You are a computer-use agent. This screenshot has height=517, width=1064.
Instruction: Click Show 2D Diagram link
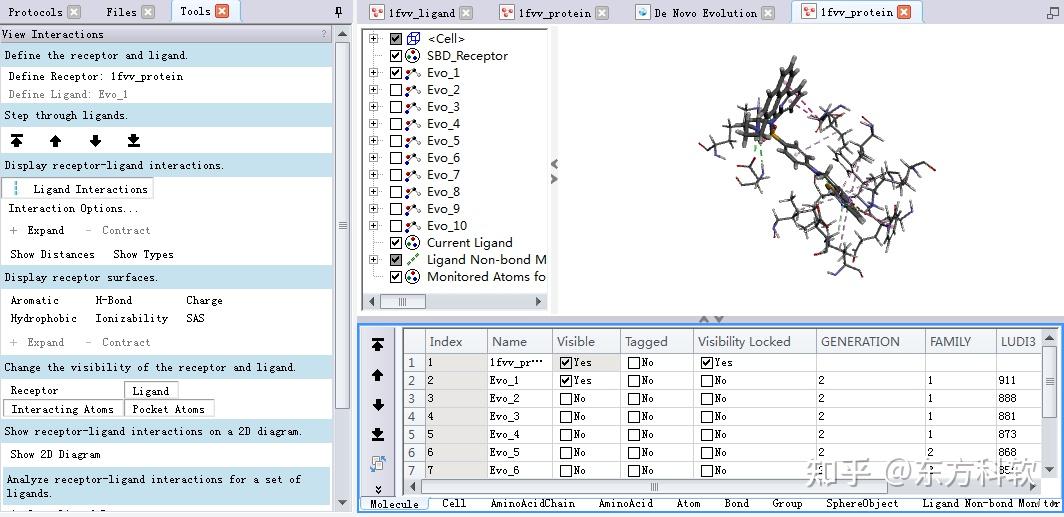click(56, 455)
